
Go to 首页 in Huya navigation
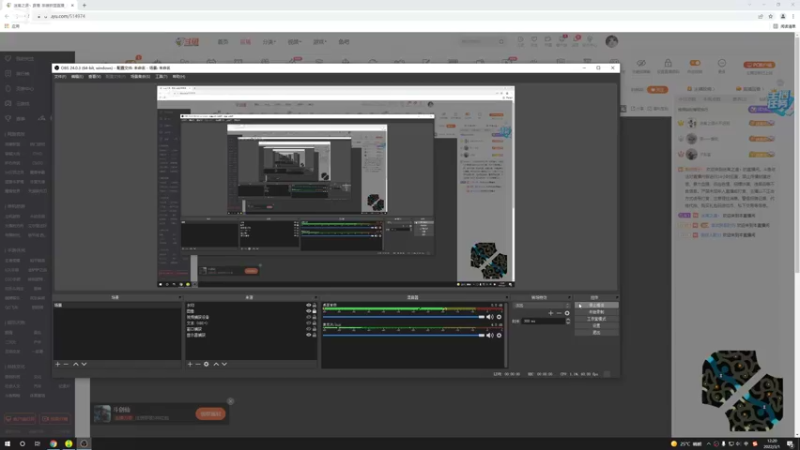coord(223,42)
